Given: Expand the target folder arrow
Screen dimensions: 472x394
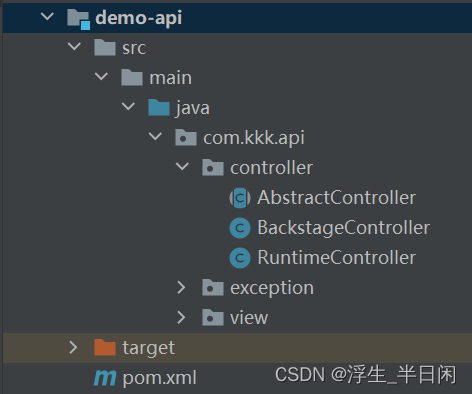Looking at the screenshot, I should (73, 347).
